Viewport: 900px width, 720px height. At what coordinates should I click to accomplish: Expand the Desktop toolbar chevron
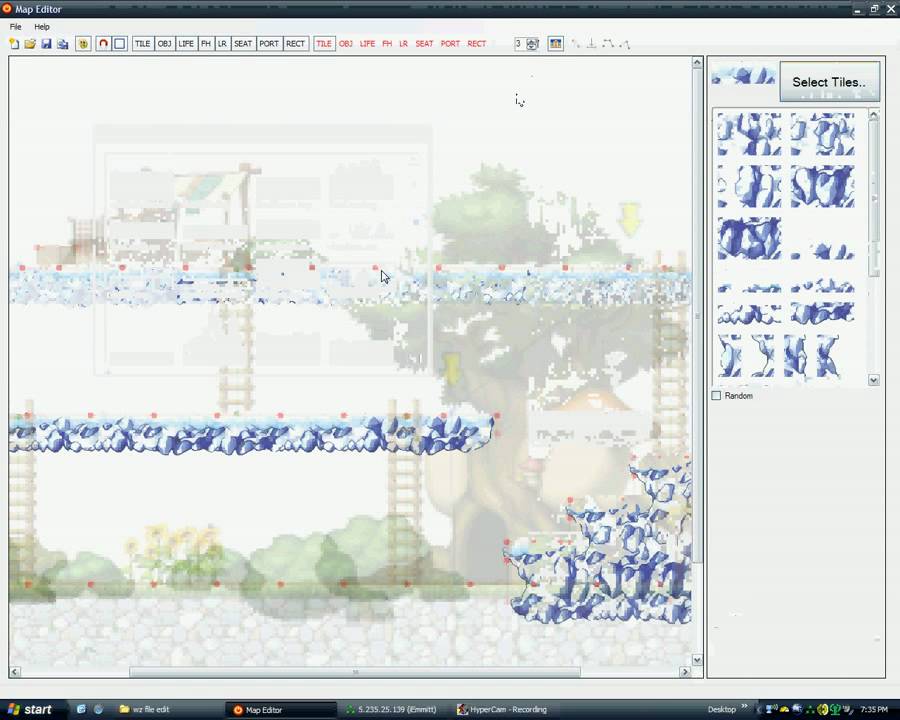744,707
